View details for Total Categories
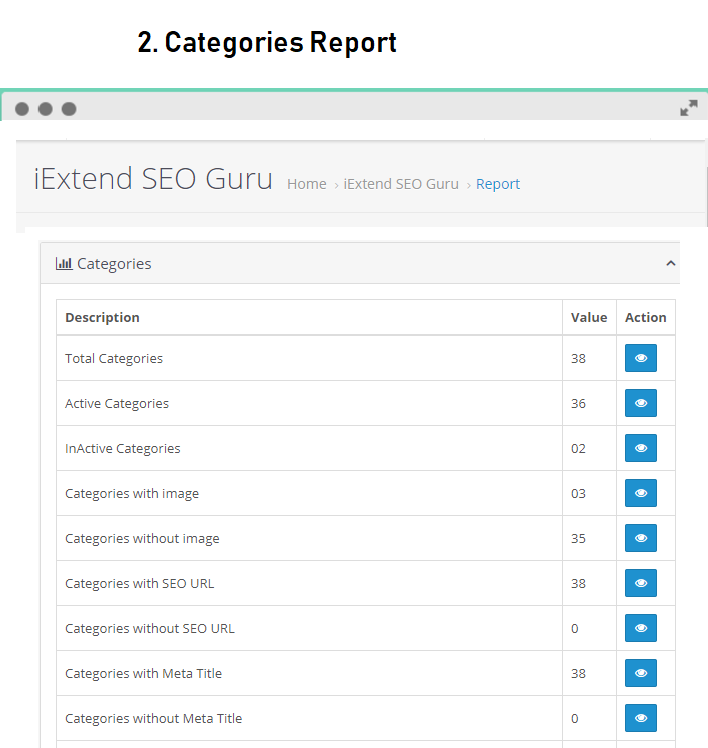This screenshot has width=708, height=748. click(x=640, y=358)
